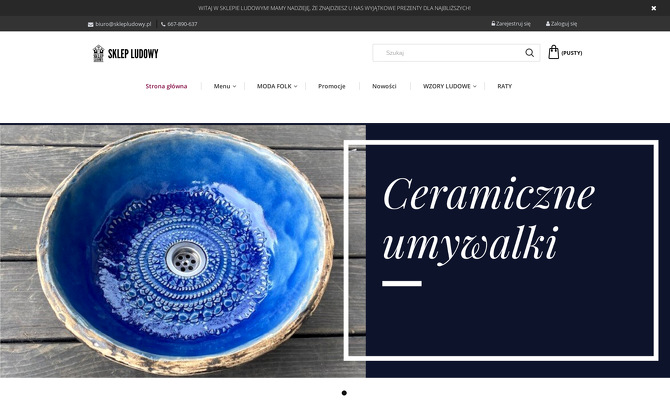Expand the Menu dropdown

pos(225,86)
